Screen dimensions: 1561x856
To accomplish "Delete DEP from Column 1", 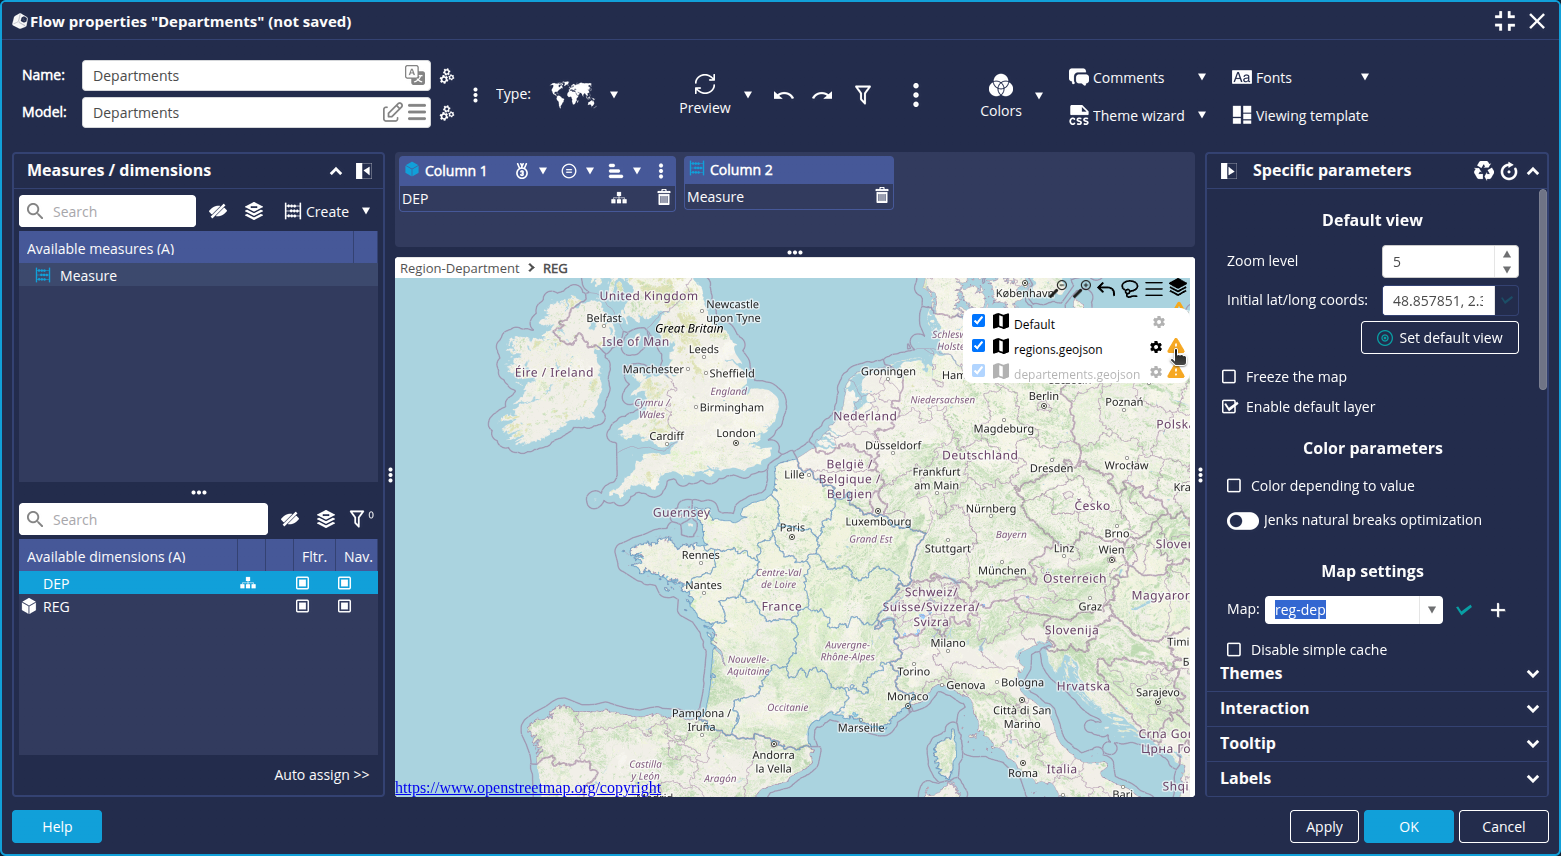I will [664, 198].
